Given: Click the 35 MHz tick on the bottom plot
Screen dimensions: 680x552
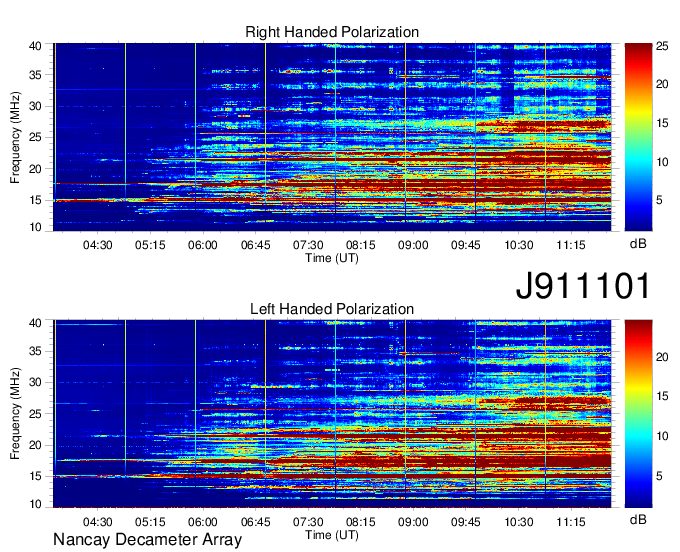Looking at the screenshot, I should tap(35, 351).
